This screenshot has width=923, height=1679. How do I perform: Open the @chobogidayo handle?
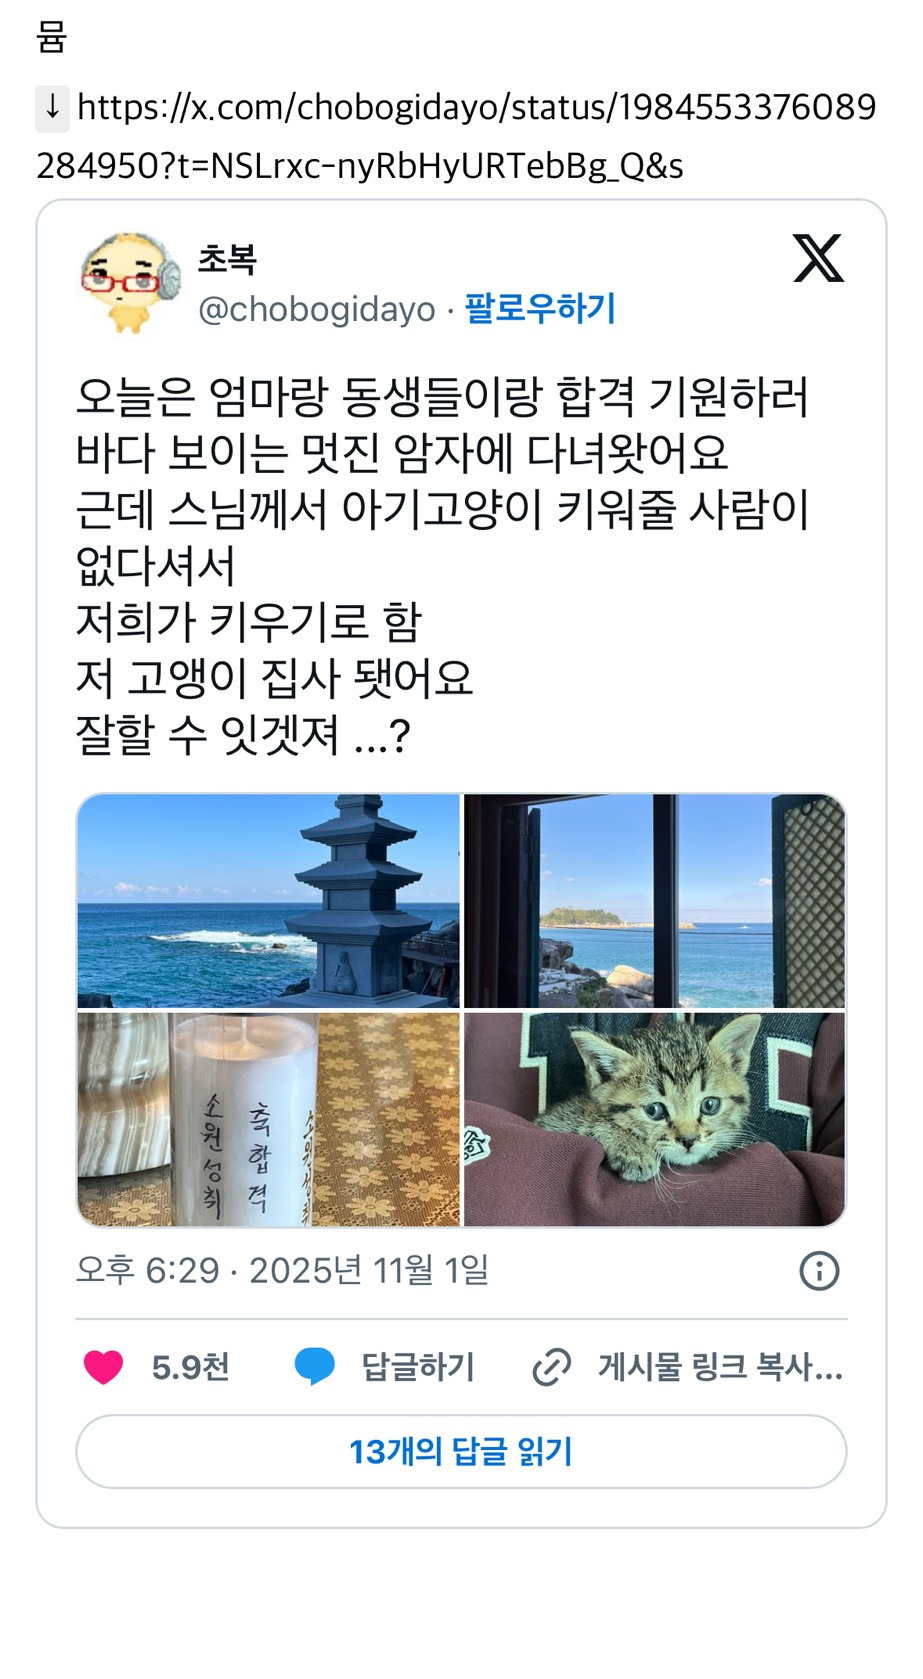(x=317, y=310)
